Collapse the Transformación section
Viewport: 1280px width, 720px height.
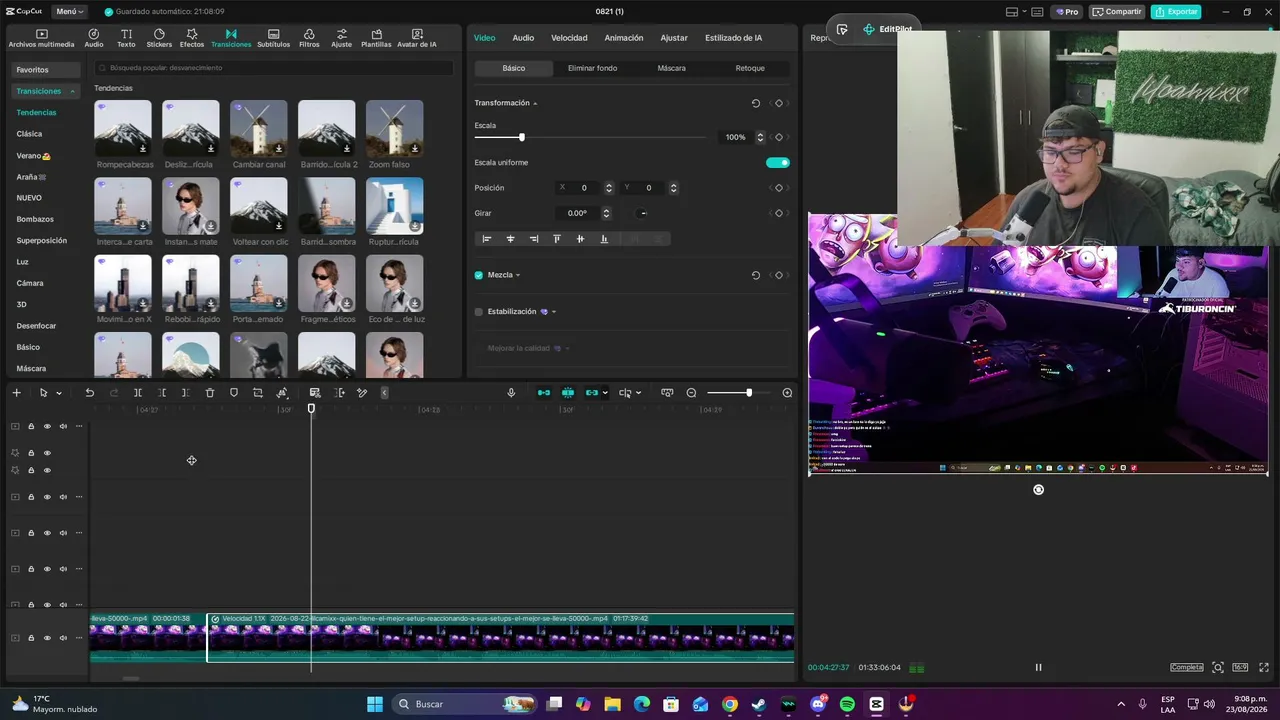(x=535, y=103)
